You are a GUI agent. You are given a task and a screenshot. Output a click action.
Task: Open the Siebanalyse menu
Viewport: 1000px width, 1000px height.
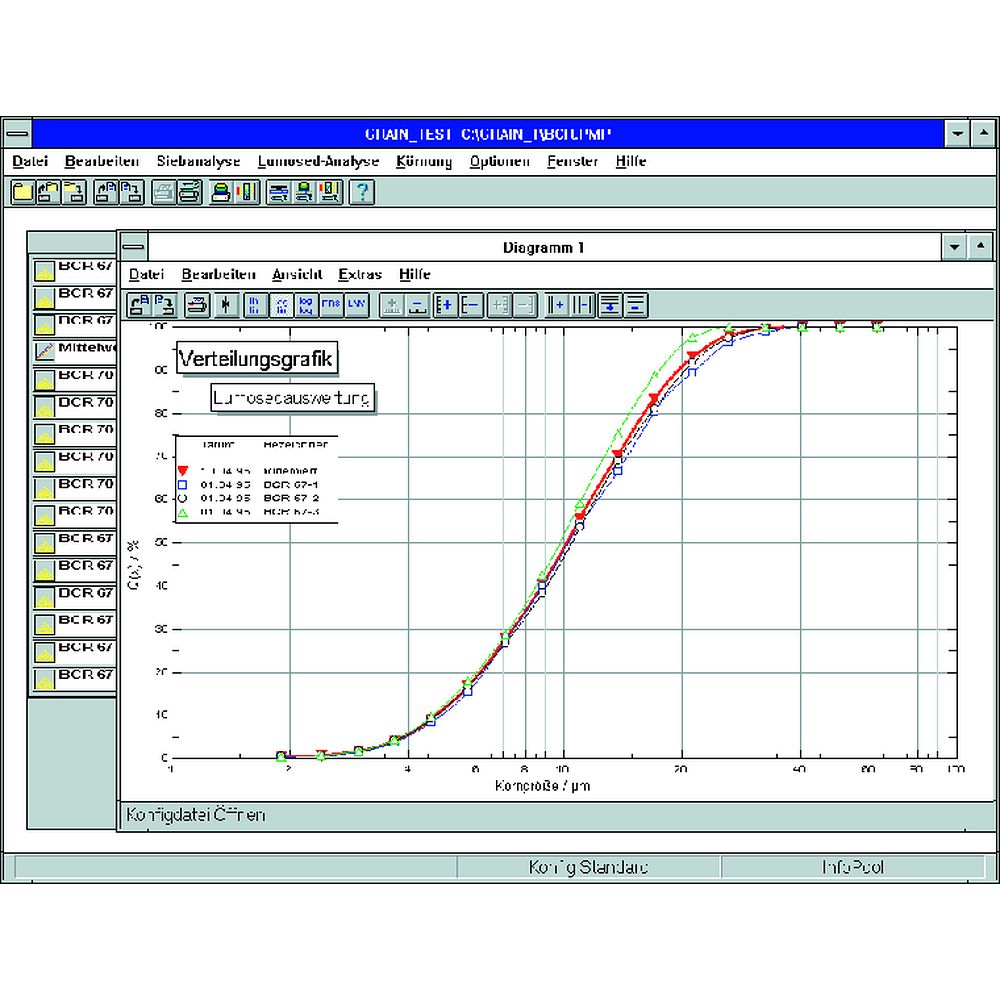click(x=198, y=161)
